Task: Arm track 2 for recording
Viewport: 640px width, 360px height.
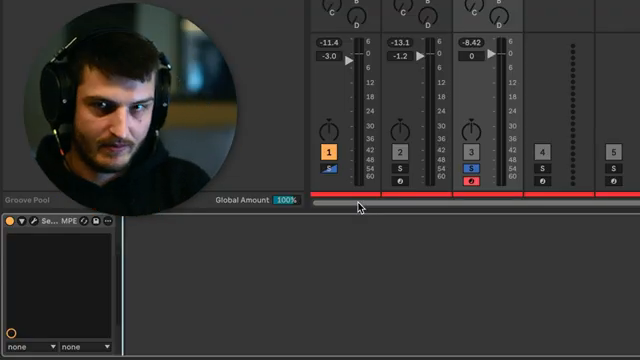Action: 400,181
